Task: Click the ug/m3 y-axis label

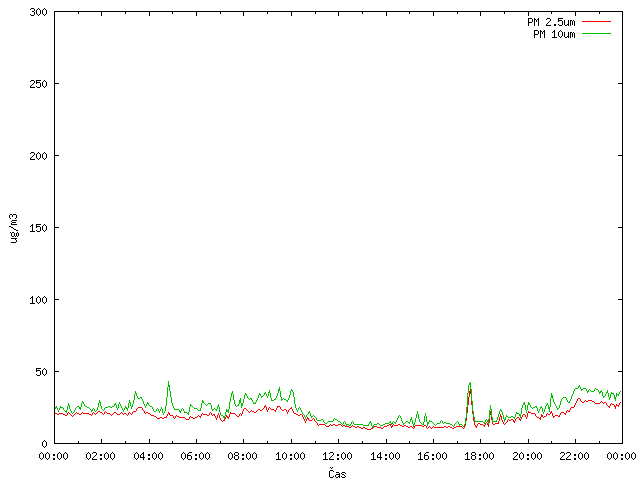Action: [14, 229]
